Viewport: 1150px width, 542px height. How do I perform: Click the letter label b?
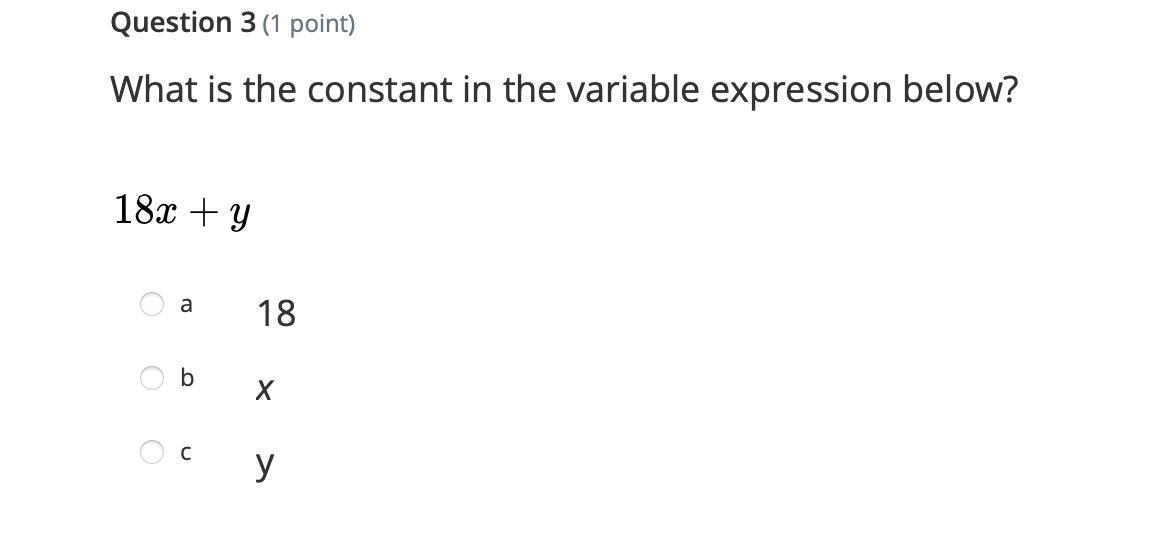(186, 378)
